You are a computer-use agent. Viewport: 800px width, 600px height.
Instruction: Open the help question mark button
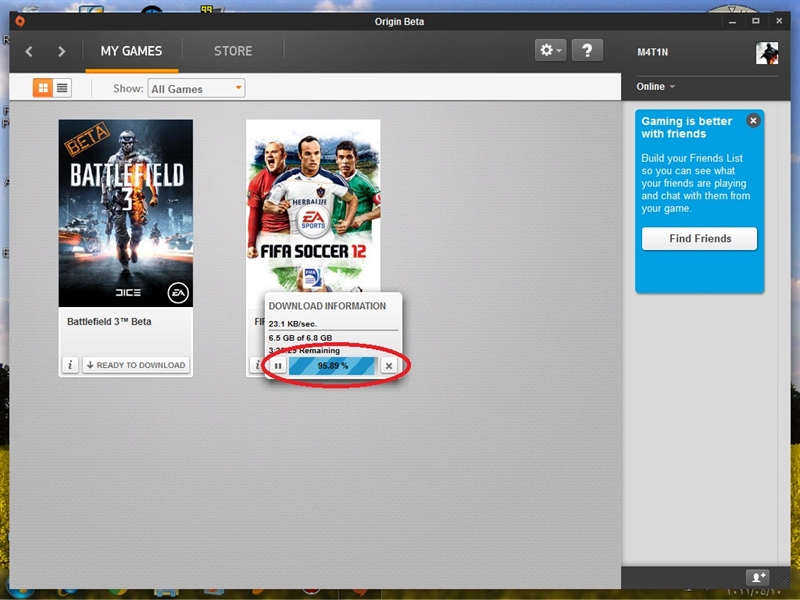coord(587,50)
